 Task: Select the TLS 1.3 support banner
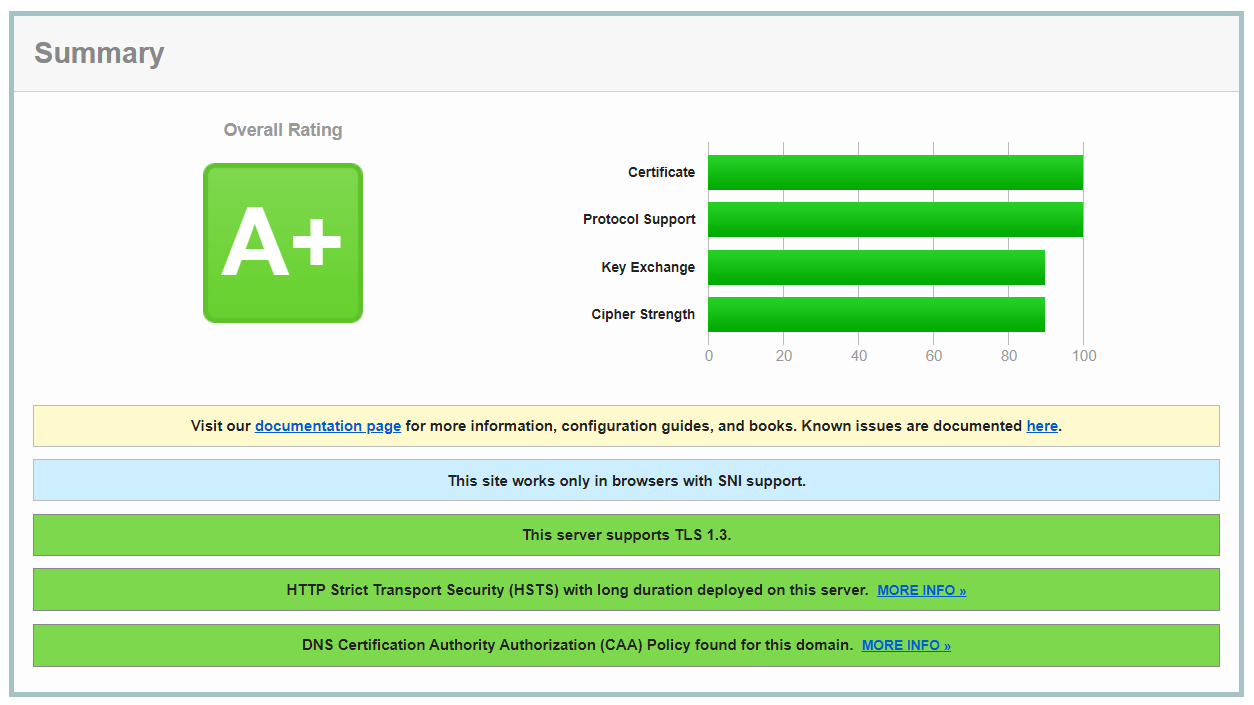pos(627,534)
